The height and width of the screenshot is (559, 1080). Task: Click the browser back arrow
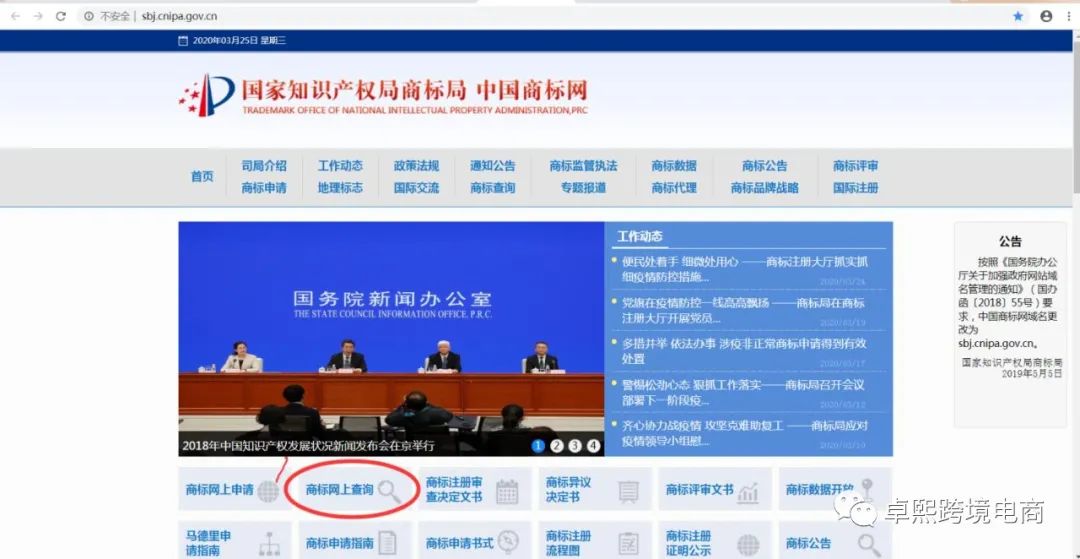tap(16, 16)
